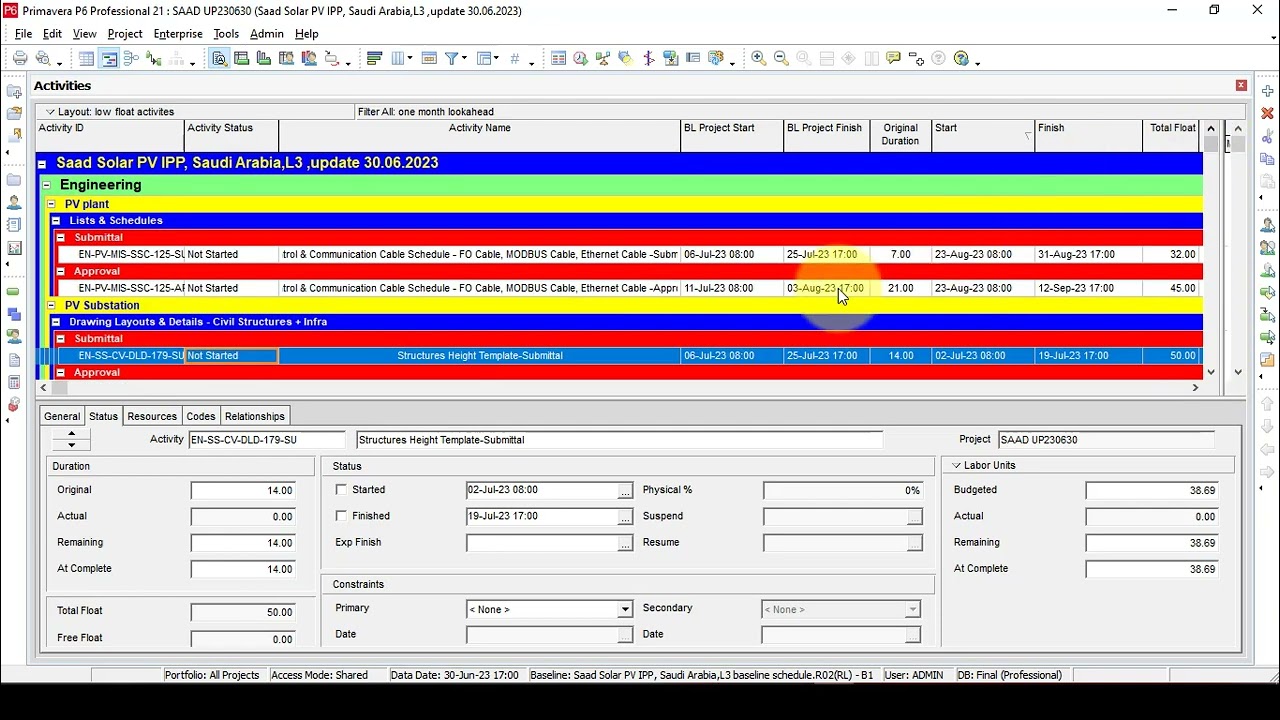Click the activity table vertical scrollbar down arrow

[x=1211, y=372]
